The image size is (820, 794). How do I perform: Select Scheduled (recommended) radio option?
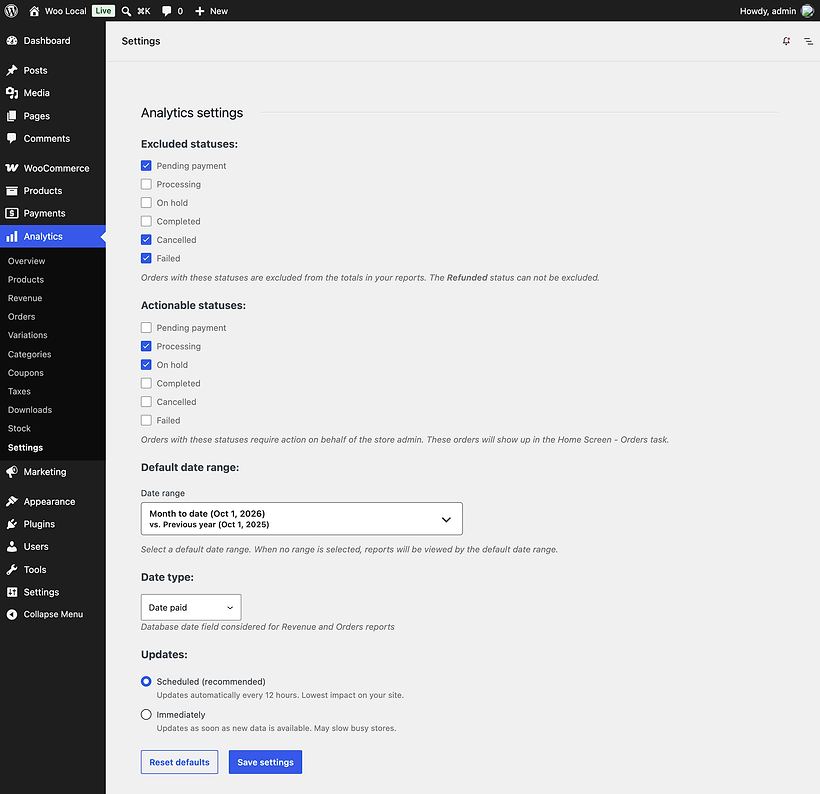pos(146,681)
